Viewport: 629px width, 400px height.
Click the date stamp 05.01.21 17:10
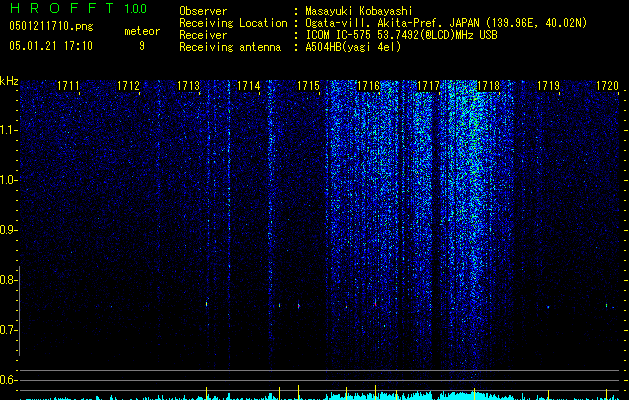pyautogui.click(x=51, y=46)
